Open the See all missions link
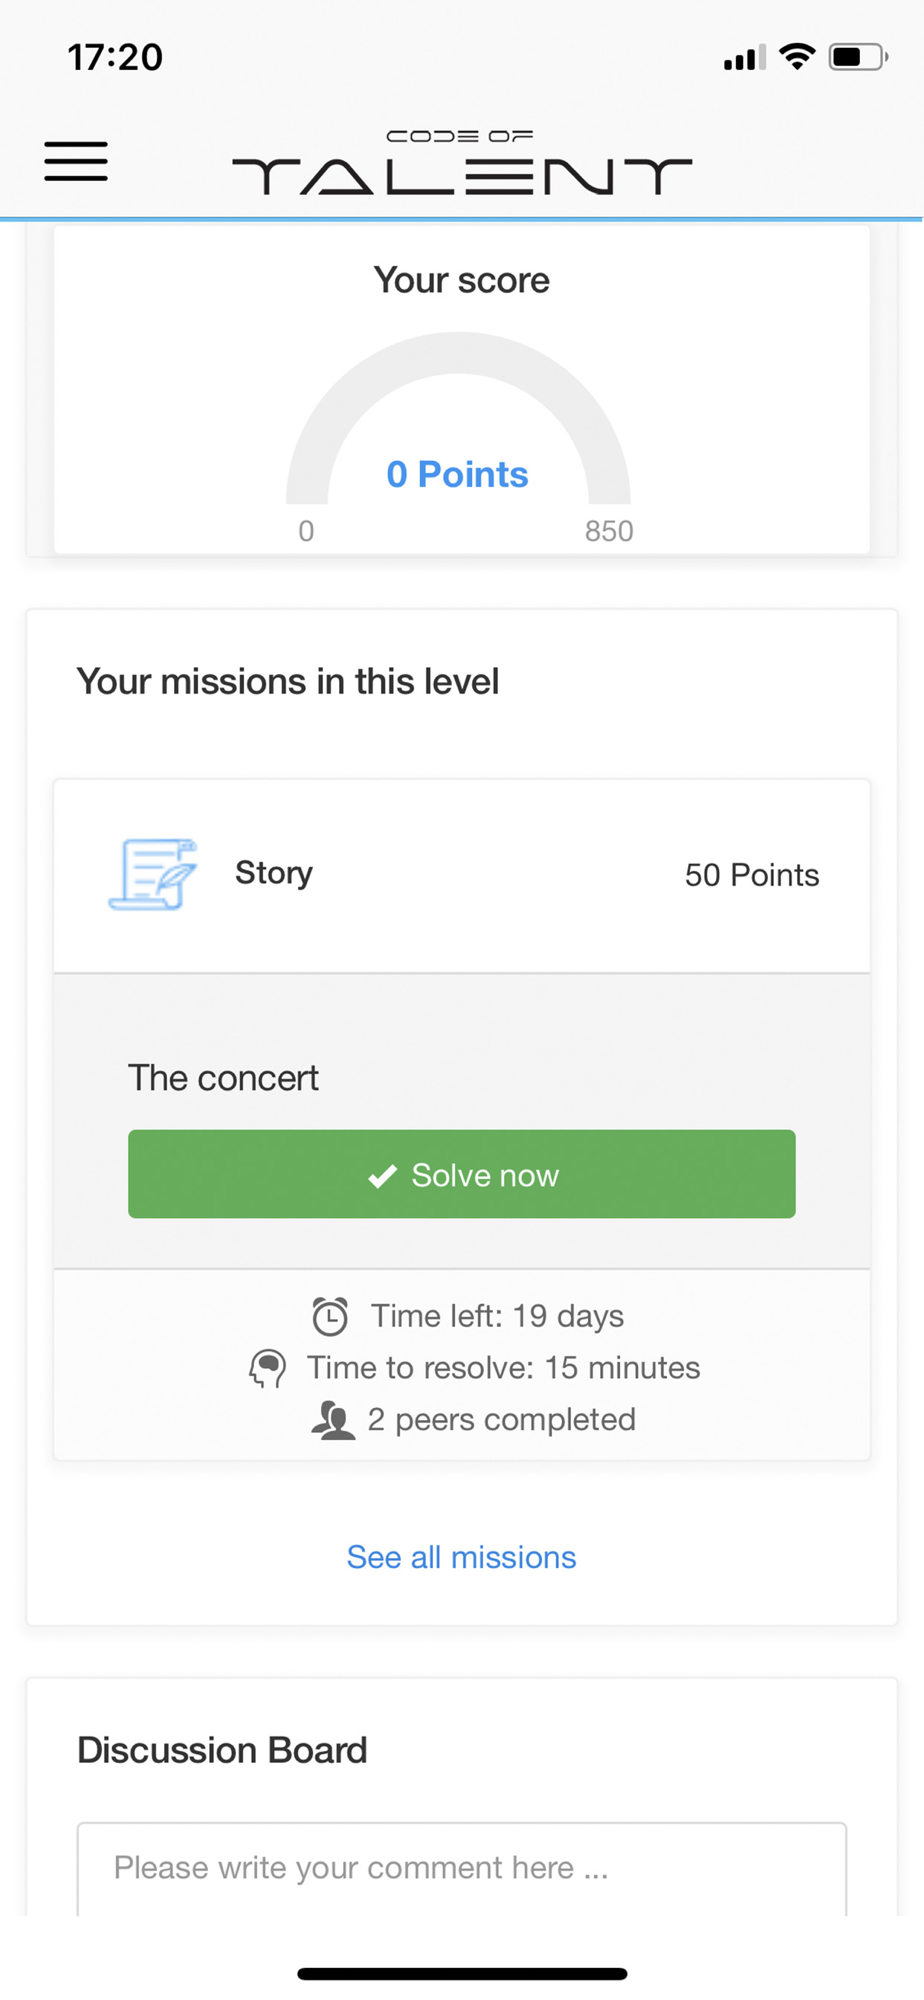This screenshot has height=2000, width=924. [x=461, y=1557]
